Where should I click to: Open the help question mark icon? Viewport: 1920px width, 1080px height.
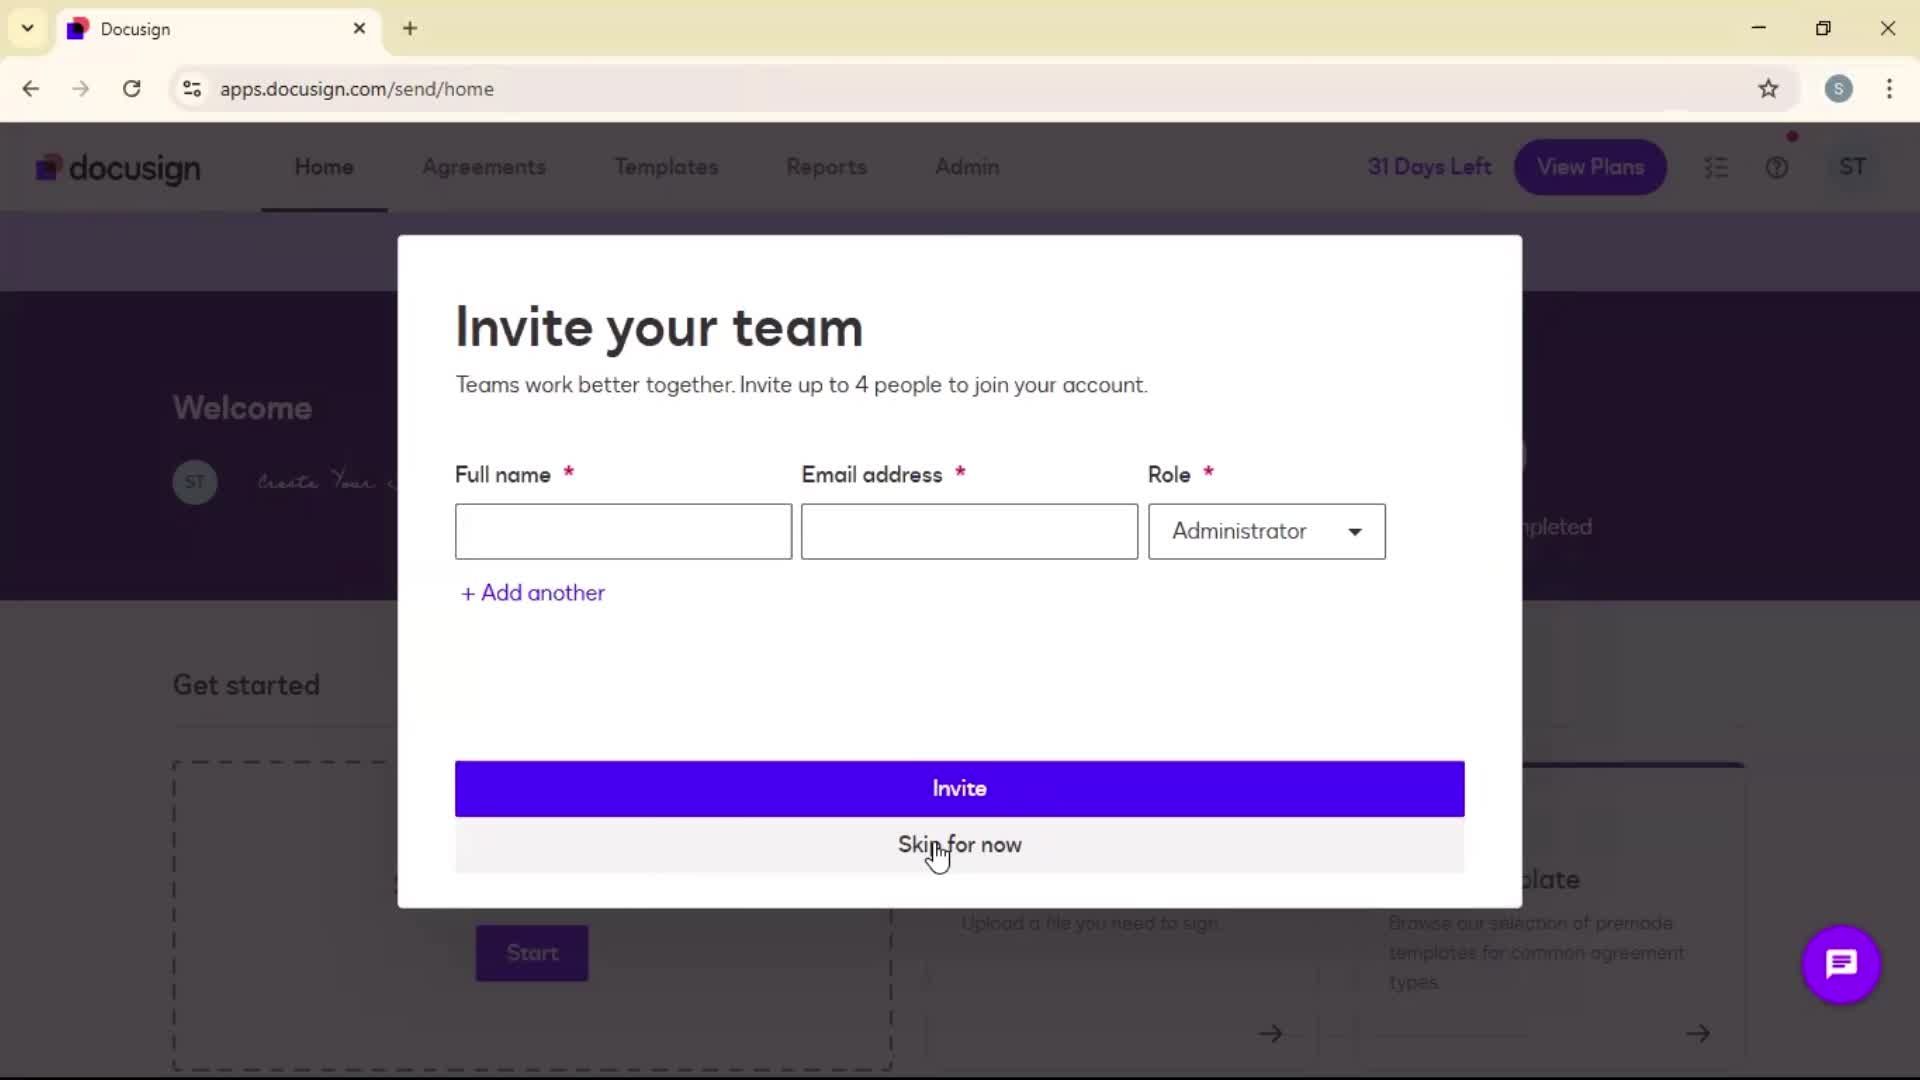tap(1776, 168)
